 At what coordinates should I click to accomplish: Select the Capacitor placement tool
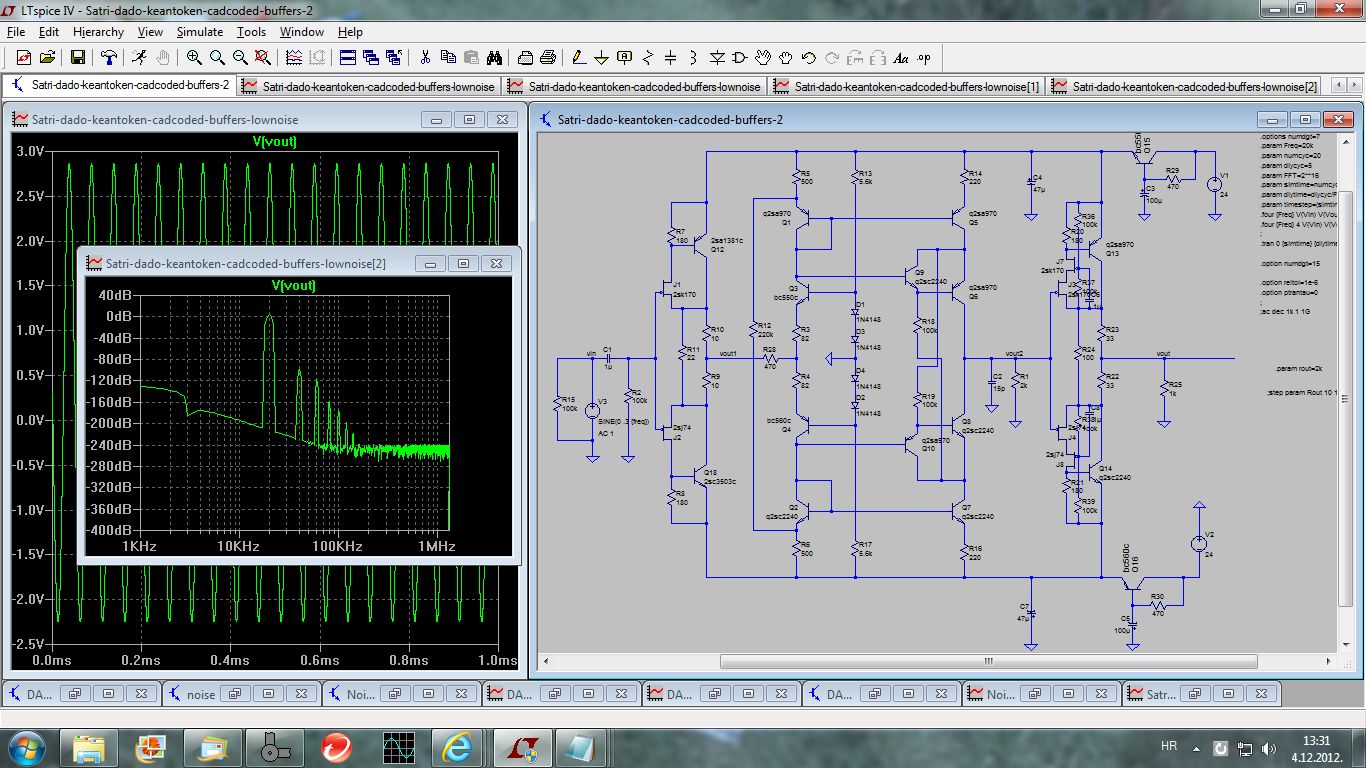[x=671, y=57]
